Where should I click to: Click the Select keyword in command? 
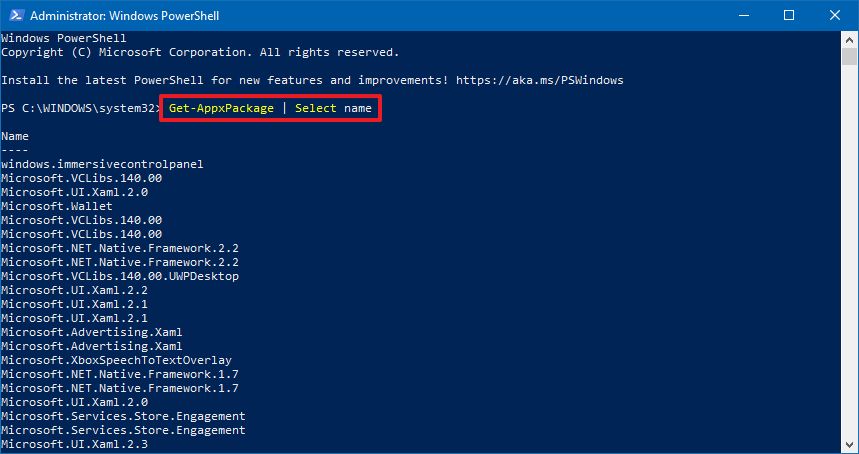[316, 108]
